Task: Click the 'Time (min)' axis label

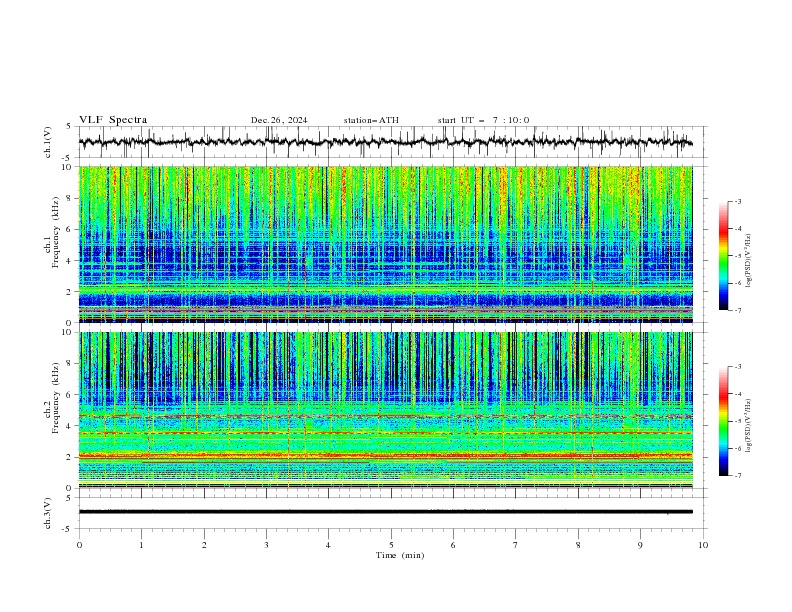Action: coord(400,555)
